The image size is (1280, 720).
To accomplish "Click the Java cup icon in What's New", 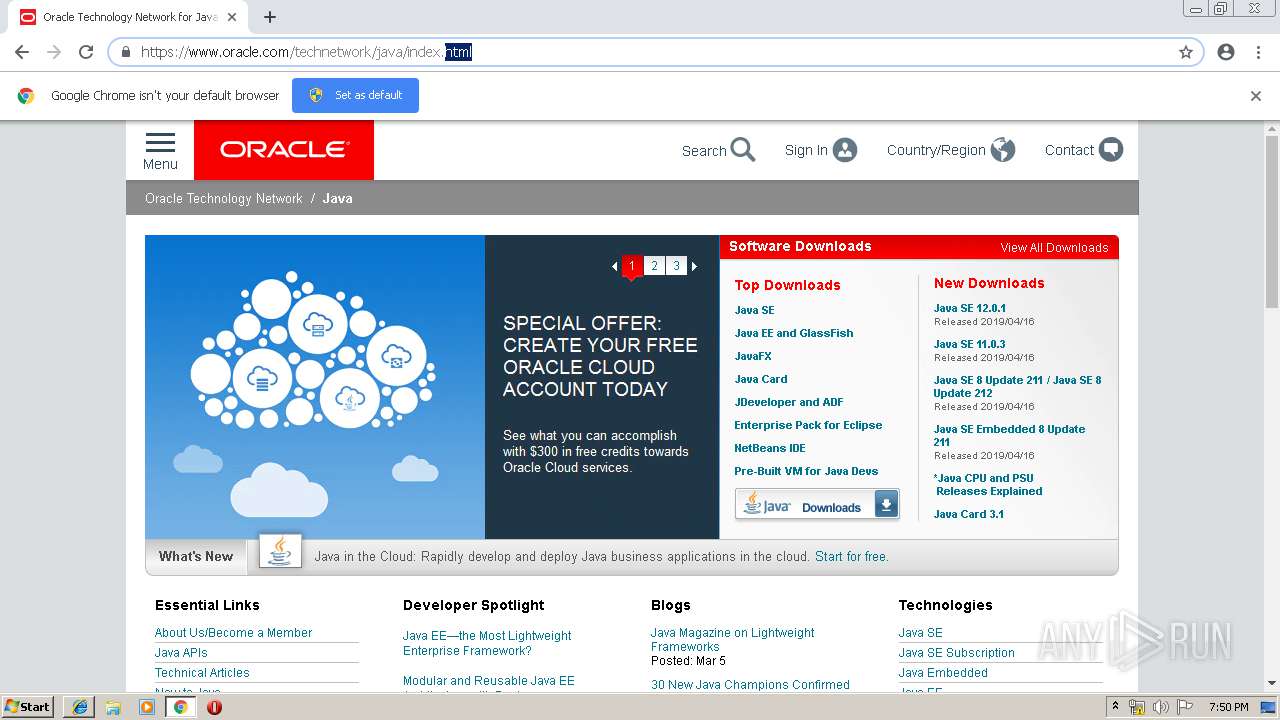I will click(280, 551).
